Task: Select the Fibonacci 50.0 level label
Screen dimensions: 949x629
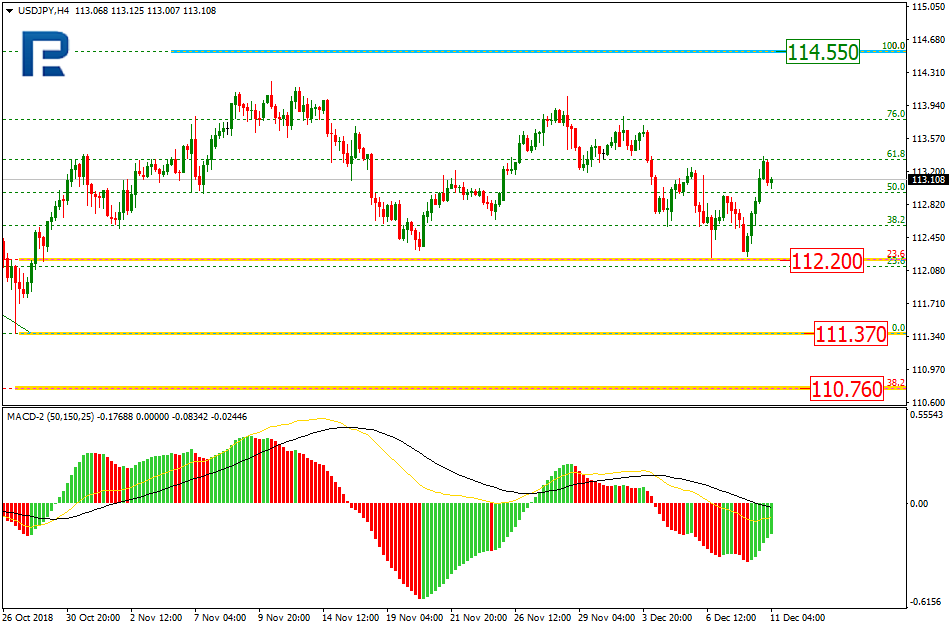Action: [895, 187]
